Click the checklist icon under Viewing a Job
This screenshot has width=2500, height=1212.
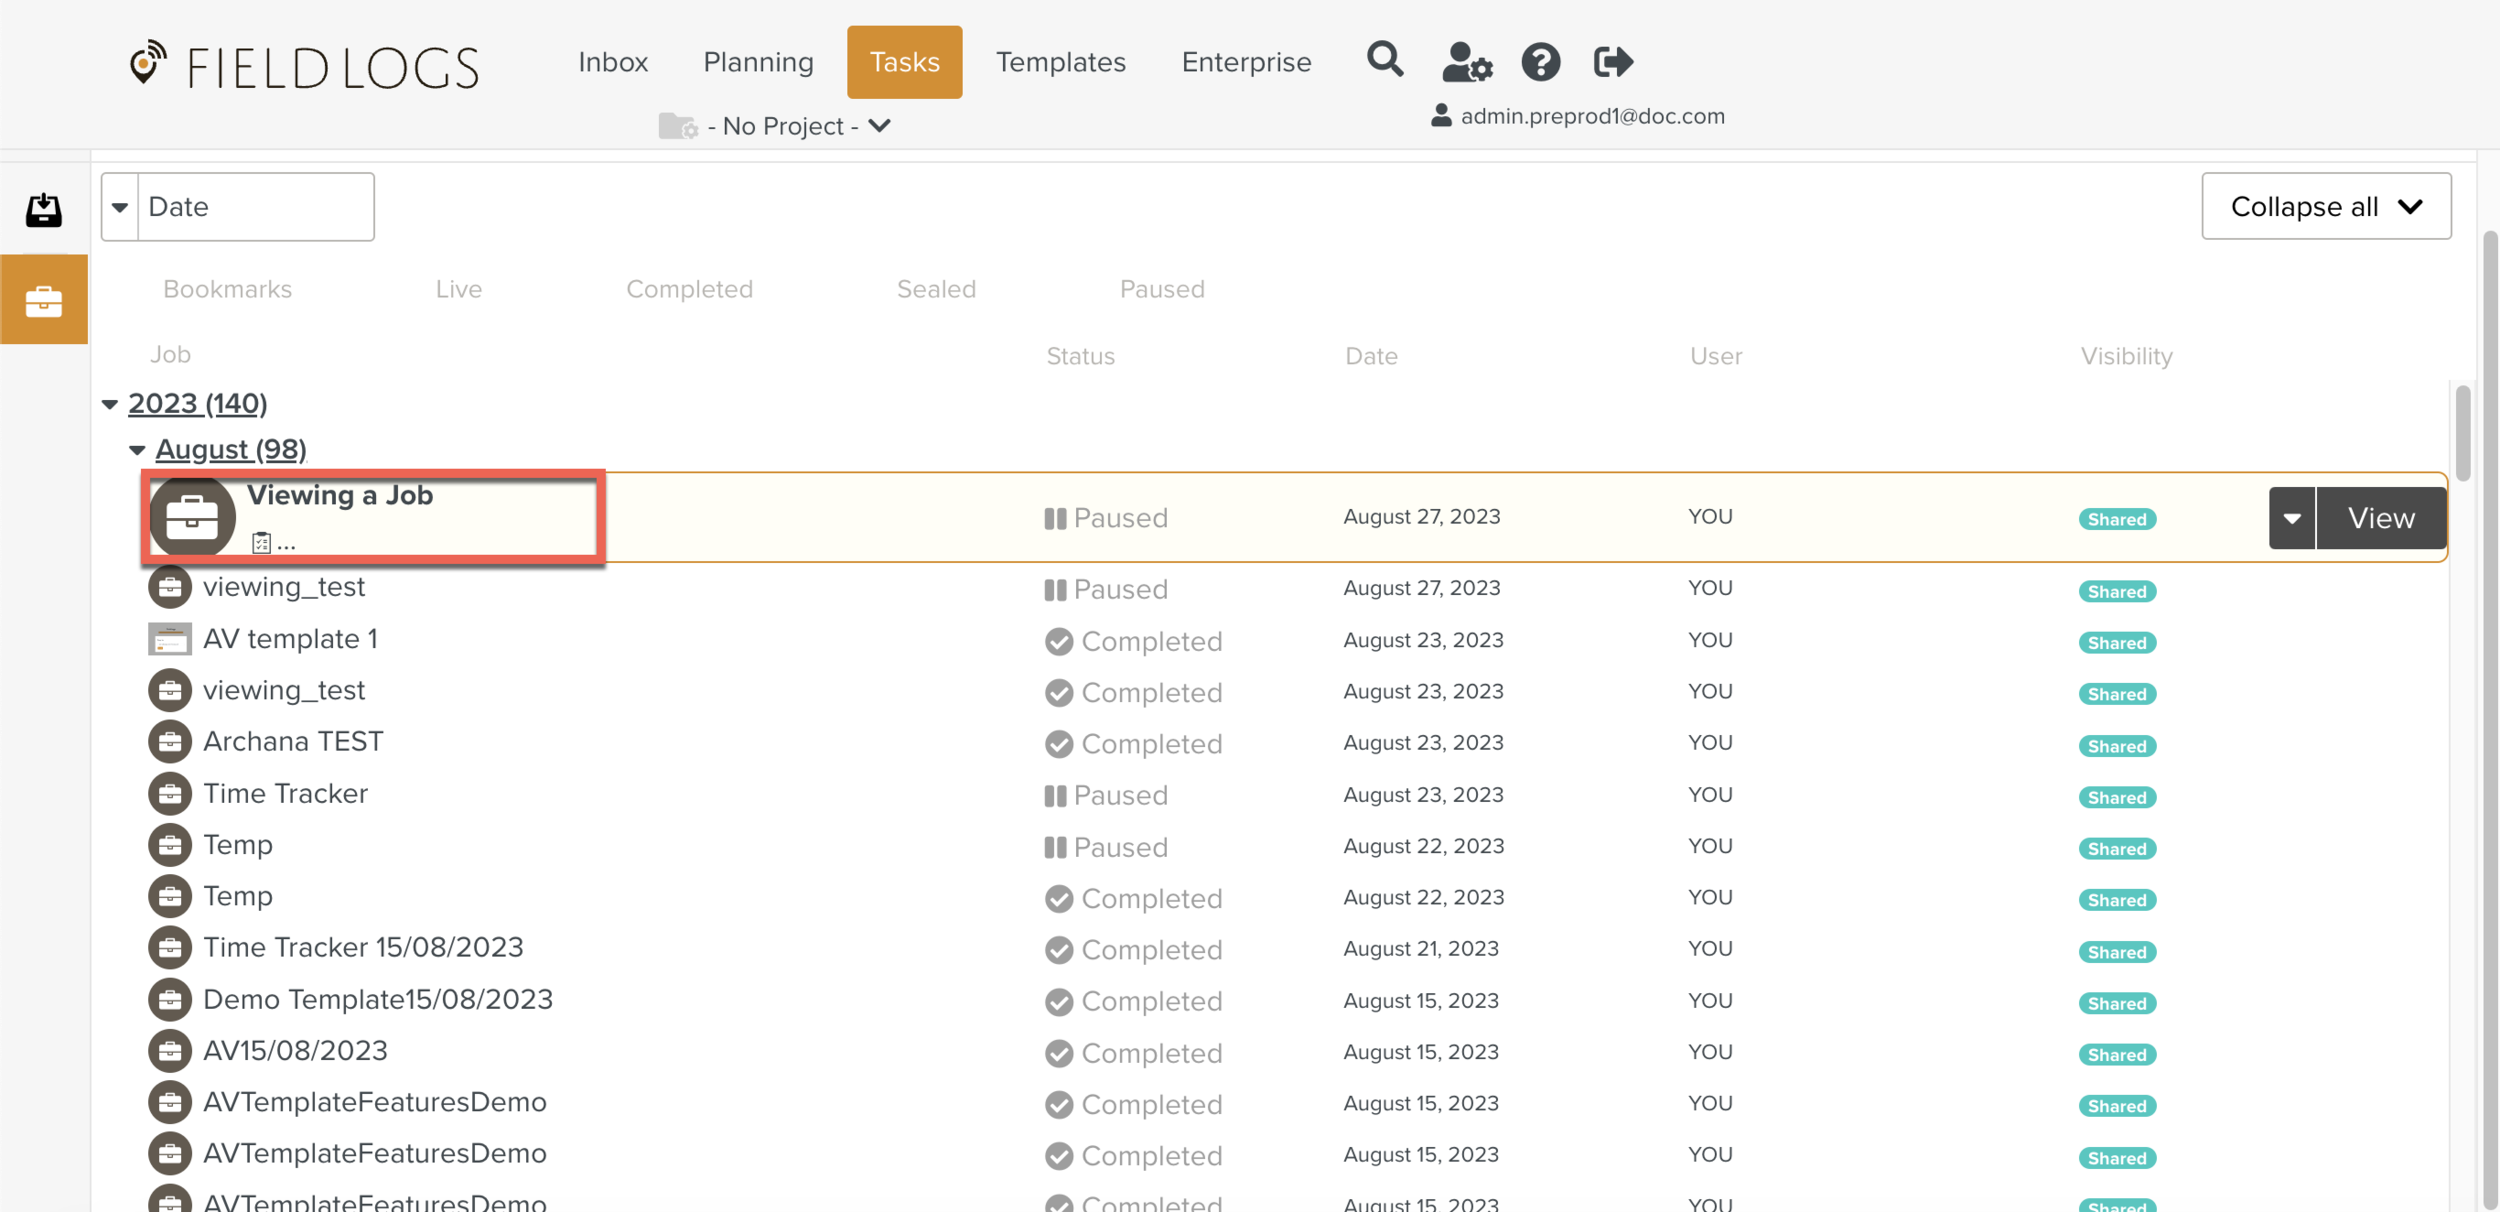pyautogui.click(x=261, y=543)
